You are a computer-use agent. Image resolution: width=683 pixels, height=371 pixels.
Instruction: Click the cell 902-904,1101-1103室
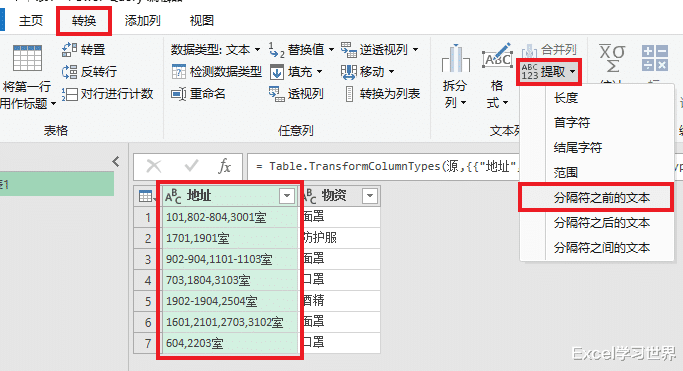tap(230, 259)
